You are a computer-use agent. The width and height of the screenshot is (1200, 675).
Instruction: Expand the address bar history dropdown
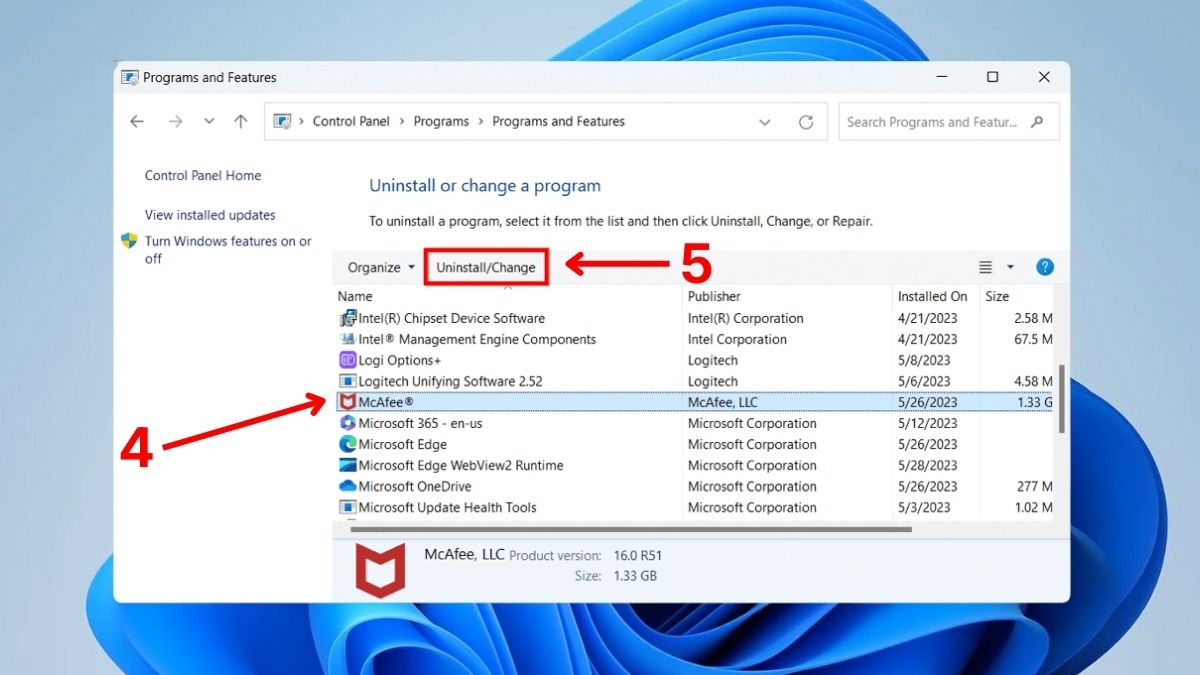764,121
